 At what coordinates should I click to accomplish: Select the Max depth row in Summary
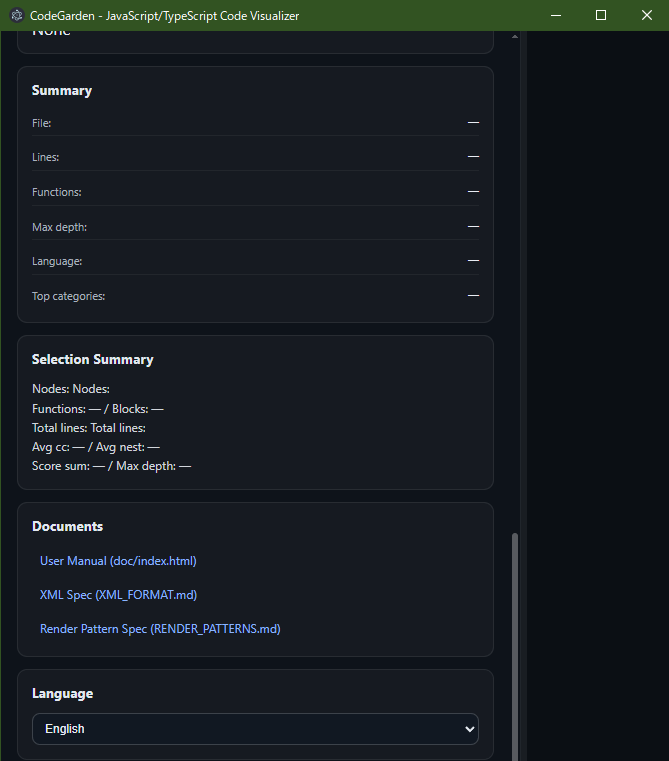click(x=255, y=227)
